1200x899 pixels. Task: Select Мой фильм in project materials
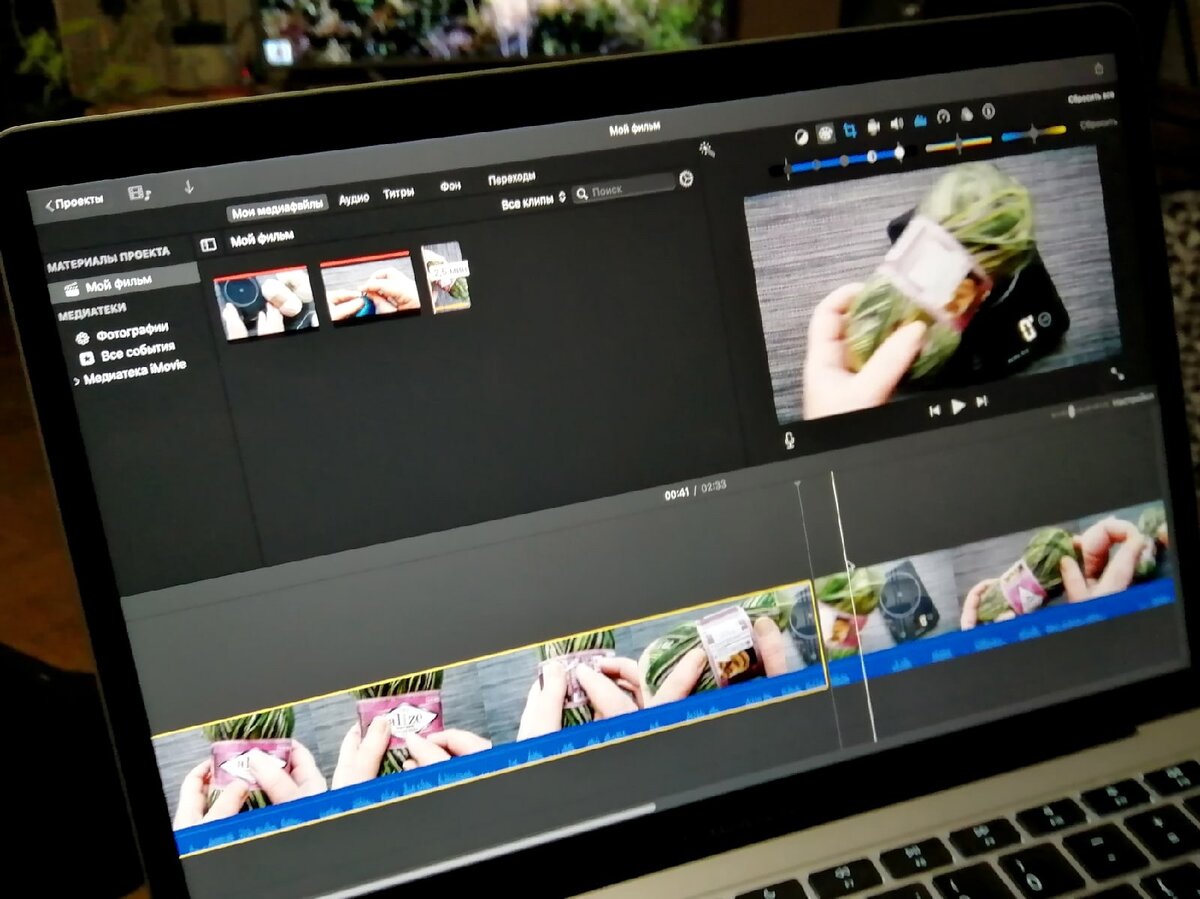click(125, 283)
